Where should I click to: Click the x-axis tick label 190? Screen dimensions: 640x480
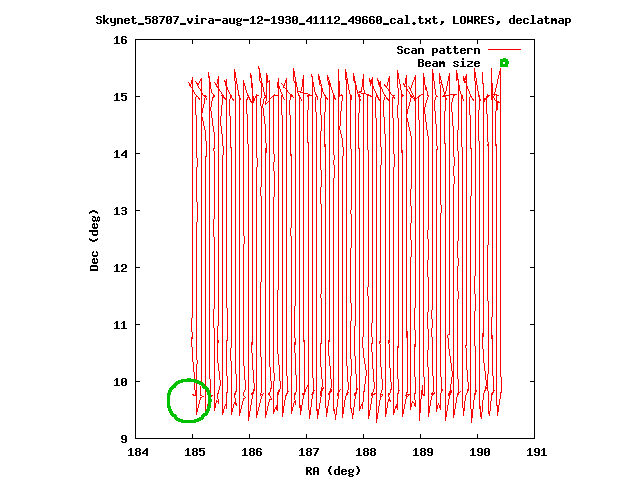click(480, 452)
